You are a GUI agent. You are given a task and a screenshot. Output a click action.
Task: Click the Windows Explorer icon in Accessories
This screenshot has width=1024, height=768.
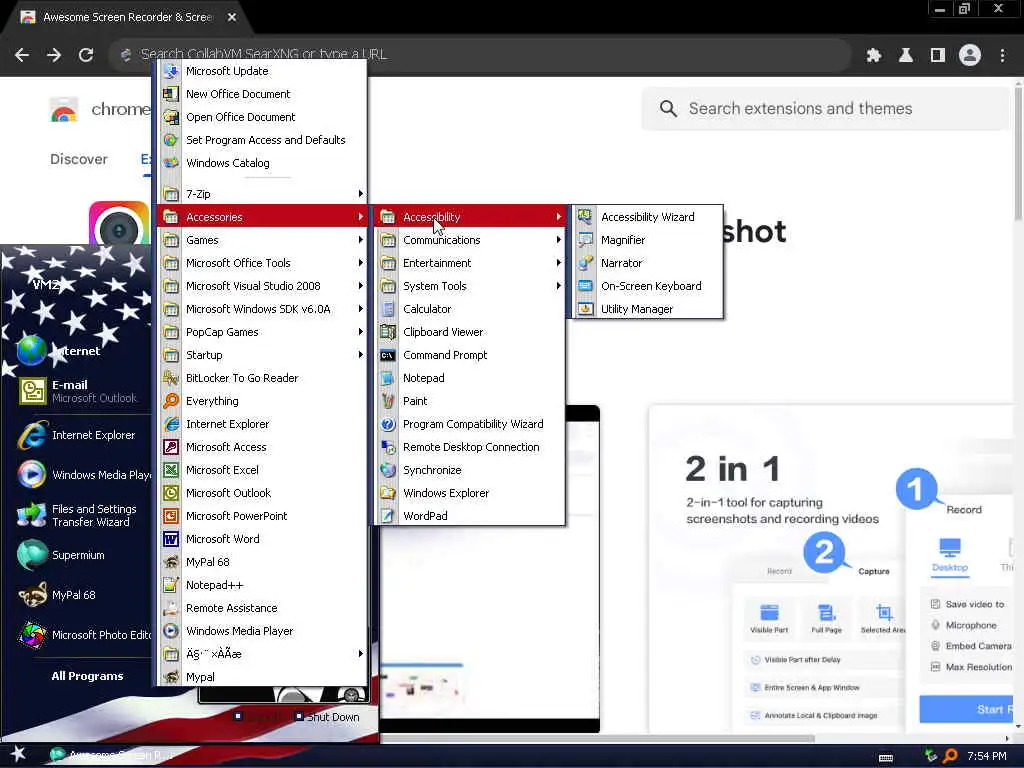[388, 492]
